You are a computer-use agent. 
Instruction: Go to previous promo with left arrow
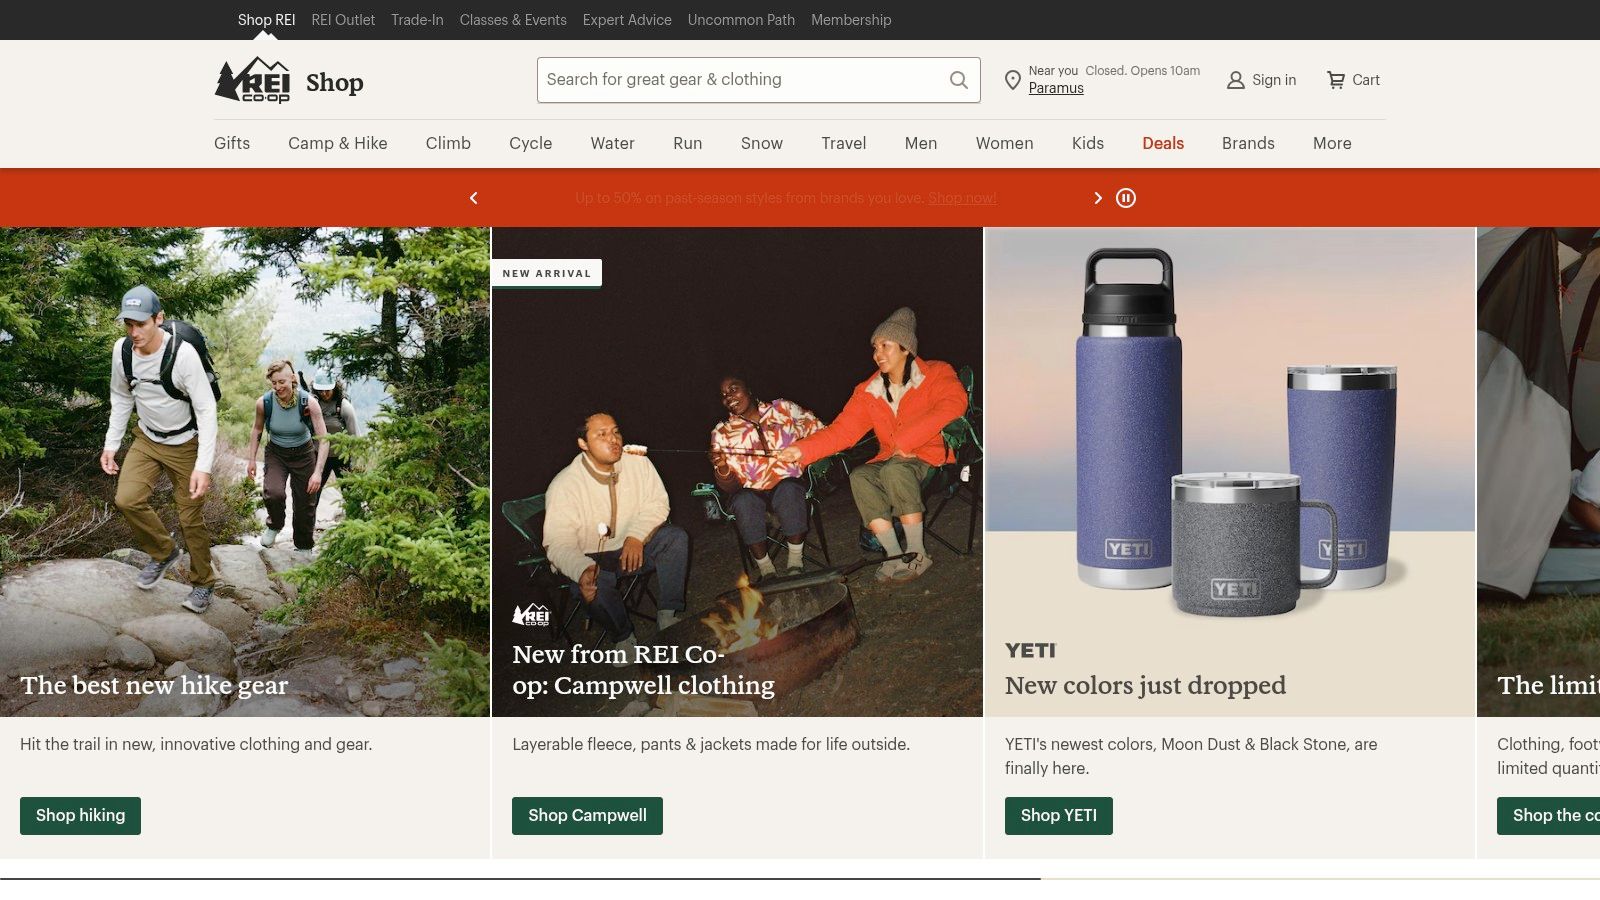coord(474,198)
